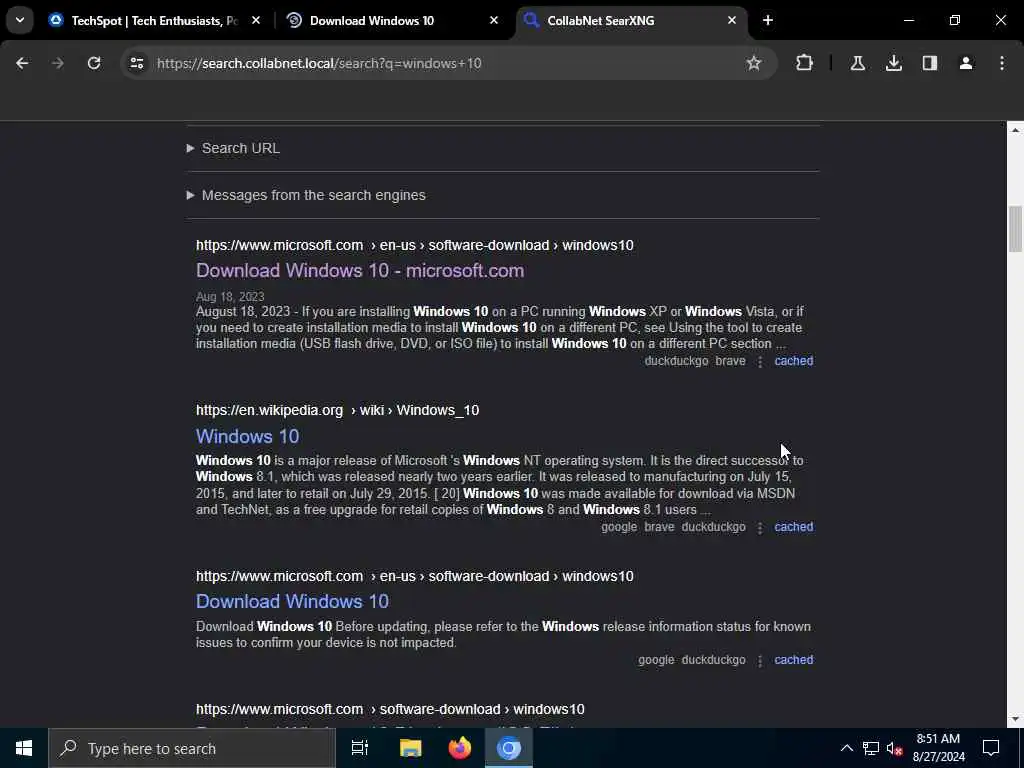Open File Explorer from the taskbar

[410, 748]
